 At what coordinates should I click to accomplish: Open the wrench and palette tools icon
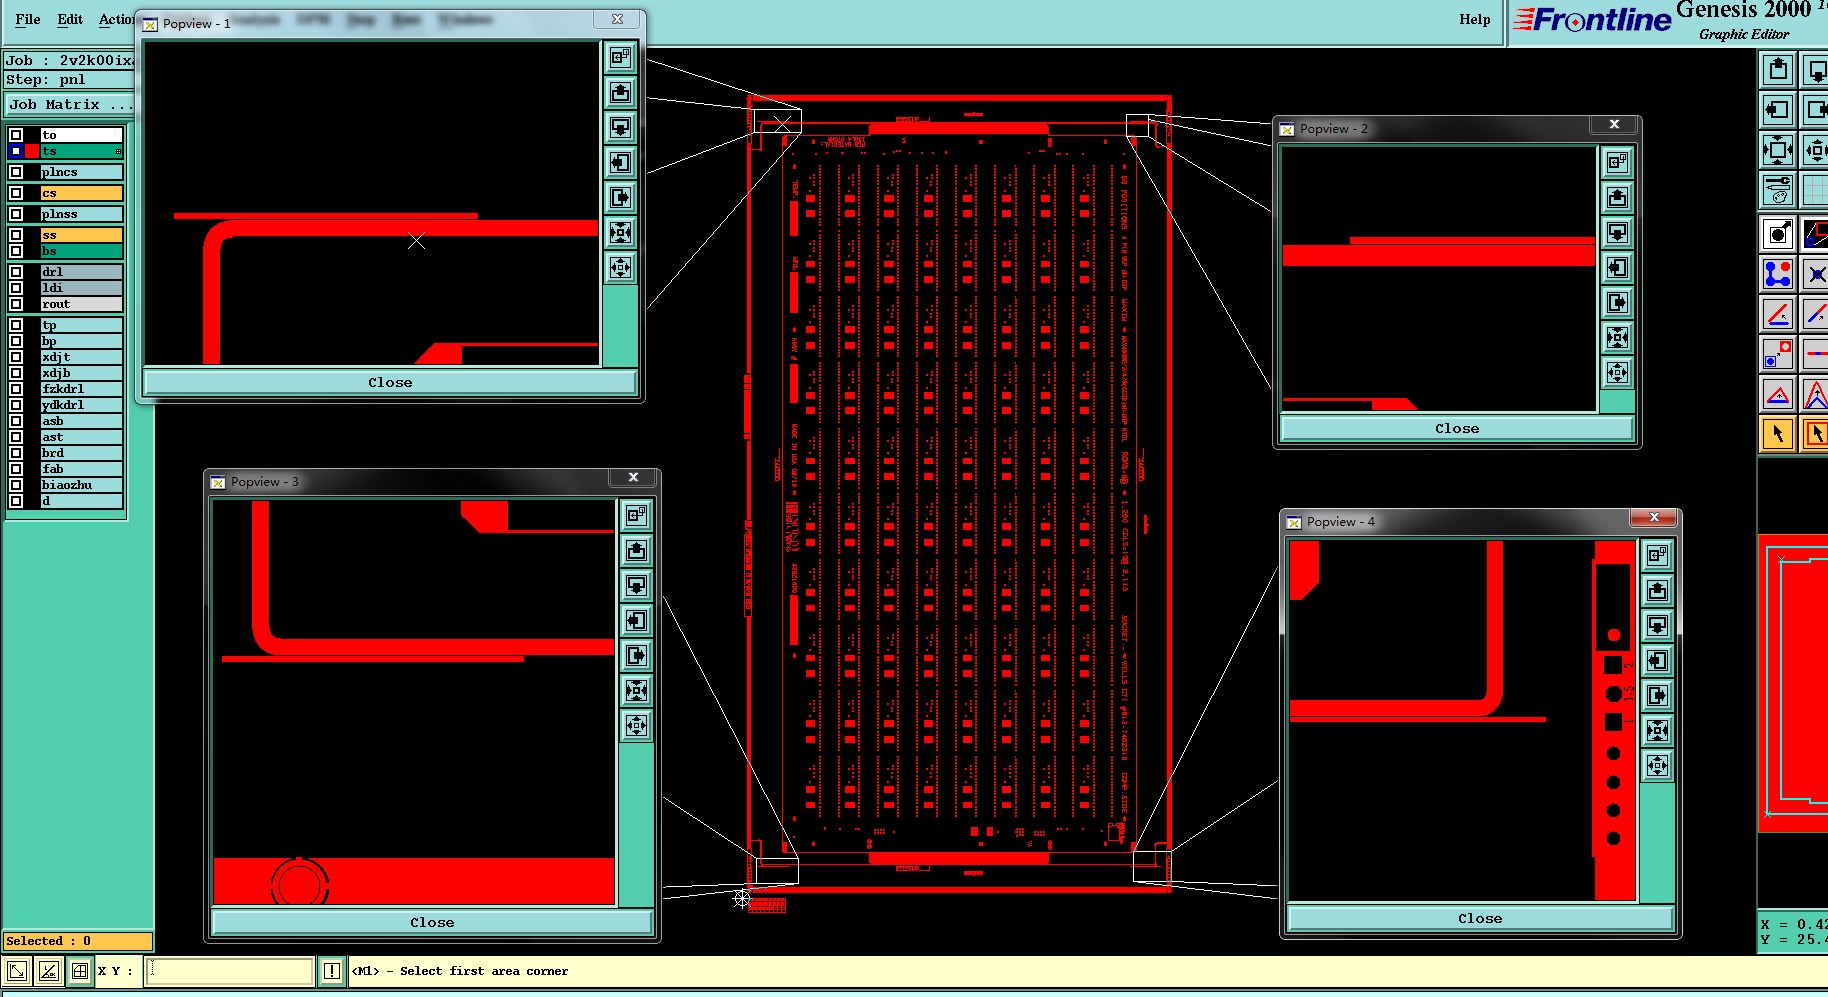[x=1778, y=190]
